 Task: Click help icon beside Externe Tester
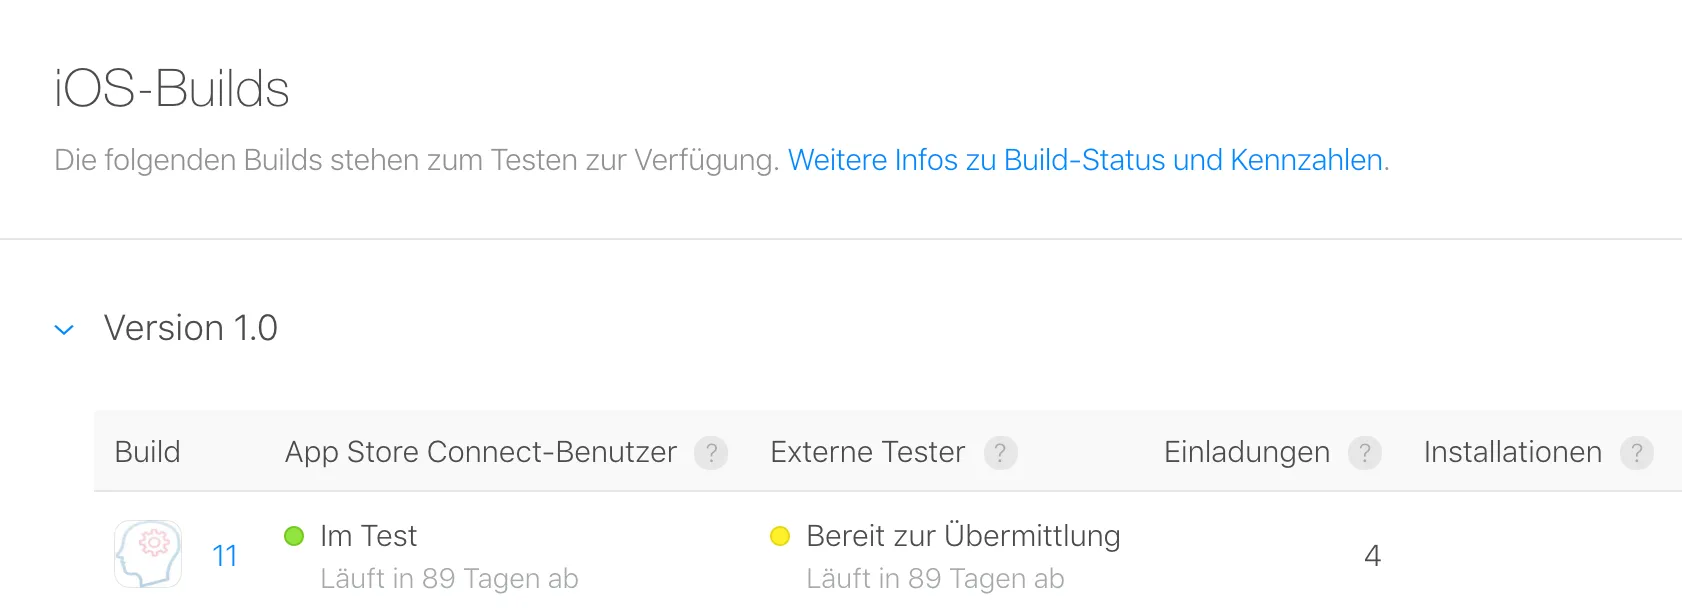(1000, 453)
